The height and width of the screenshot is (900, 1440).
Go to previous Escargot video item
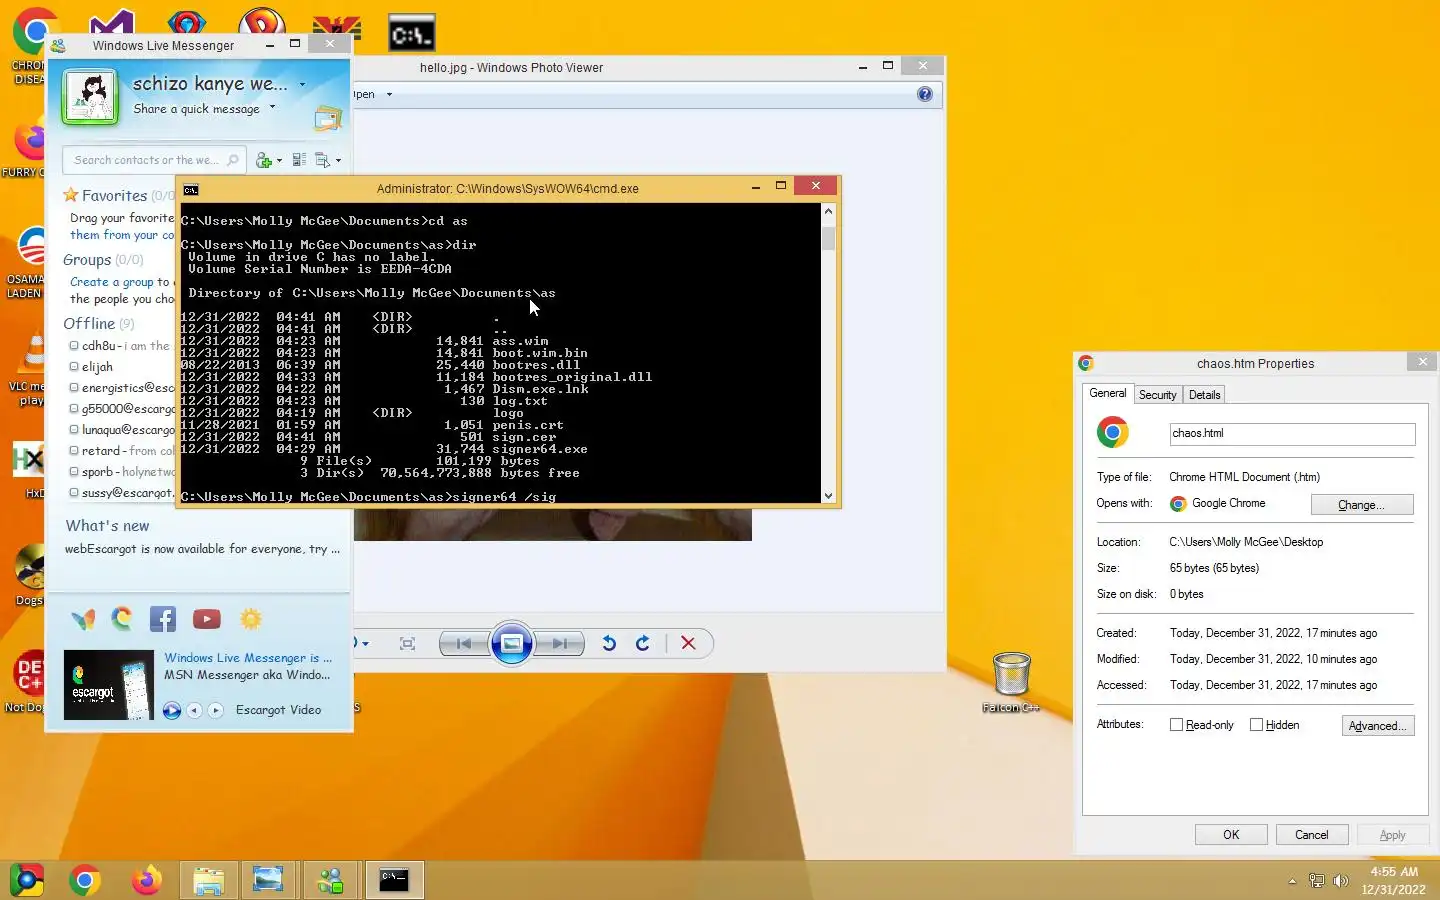point(194,710)
